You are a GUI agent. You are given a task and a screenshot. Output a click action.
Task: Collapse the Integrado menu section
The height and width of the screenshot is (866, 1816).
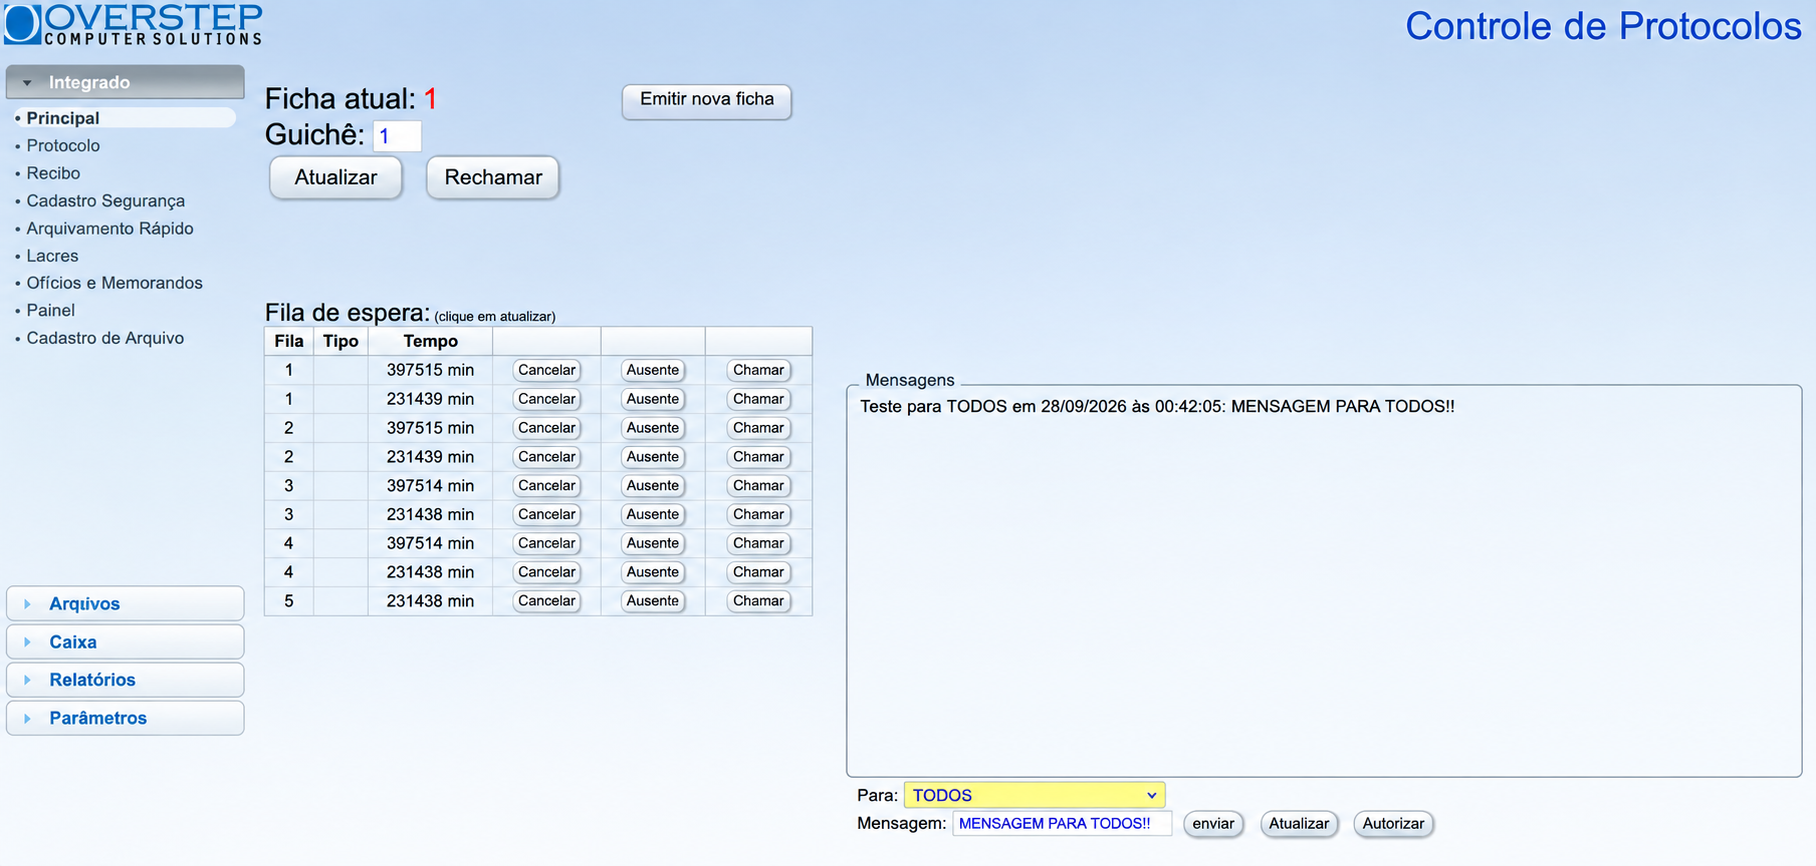pos(125,82)
